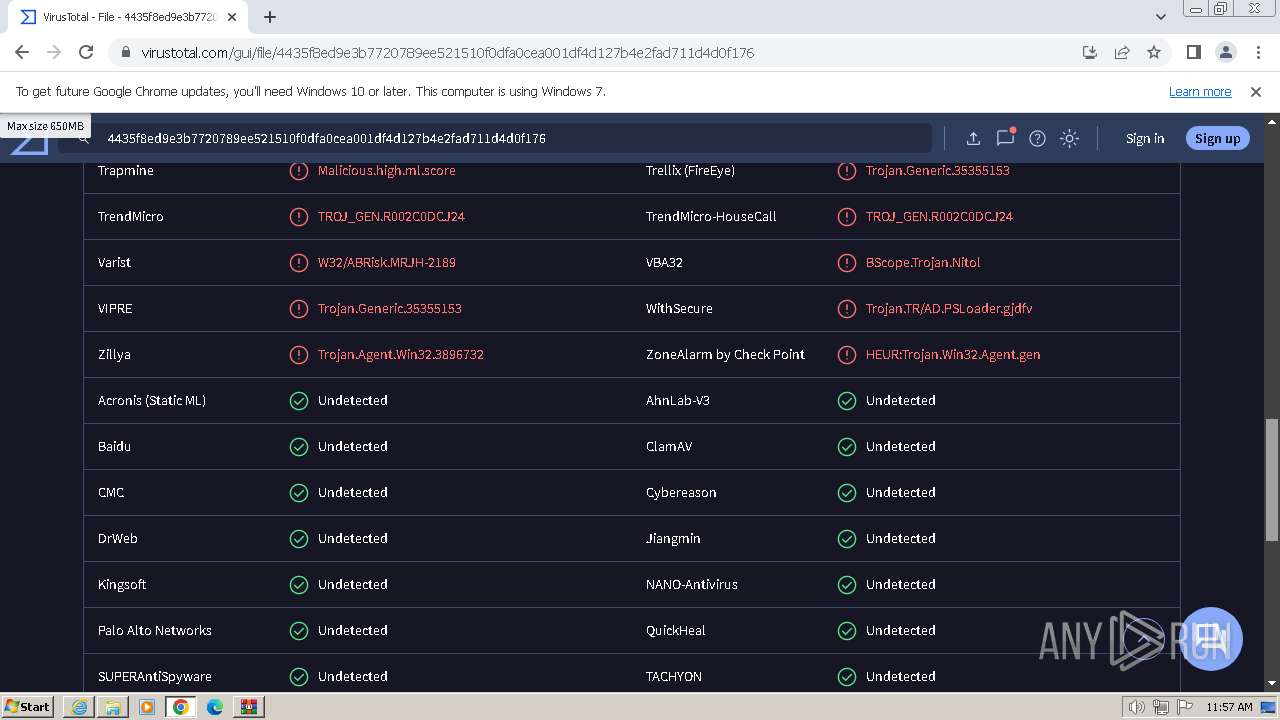Image resolution: width=1280 pixels, height=720 pixels.
Task: Click the Baidu undetected check icon
Action: tap(298, 447)
